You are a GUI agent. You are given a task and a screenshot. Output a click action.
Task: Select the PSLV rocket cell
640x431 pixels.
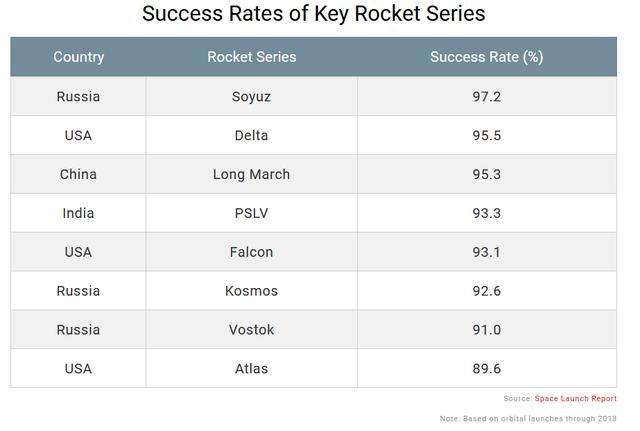251,213
